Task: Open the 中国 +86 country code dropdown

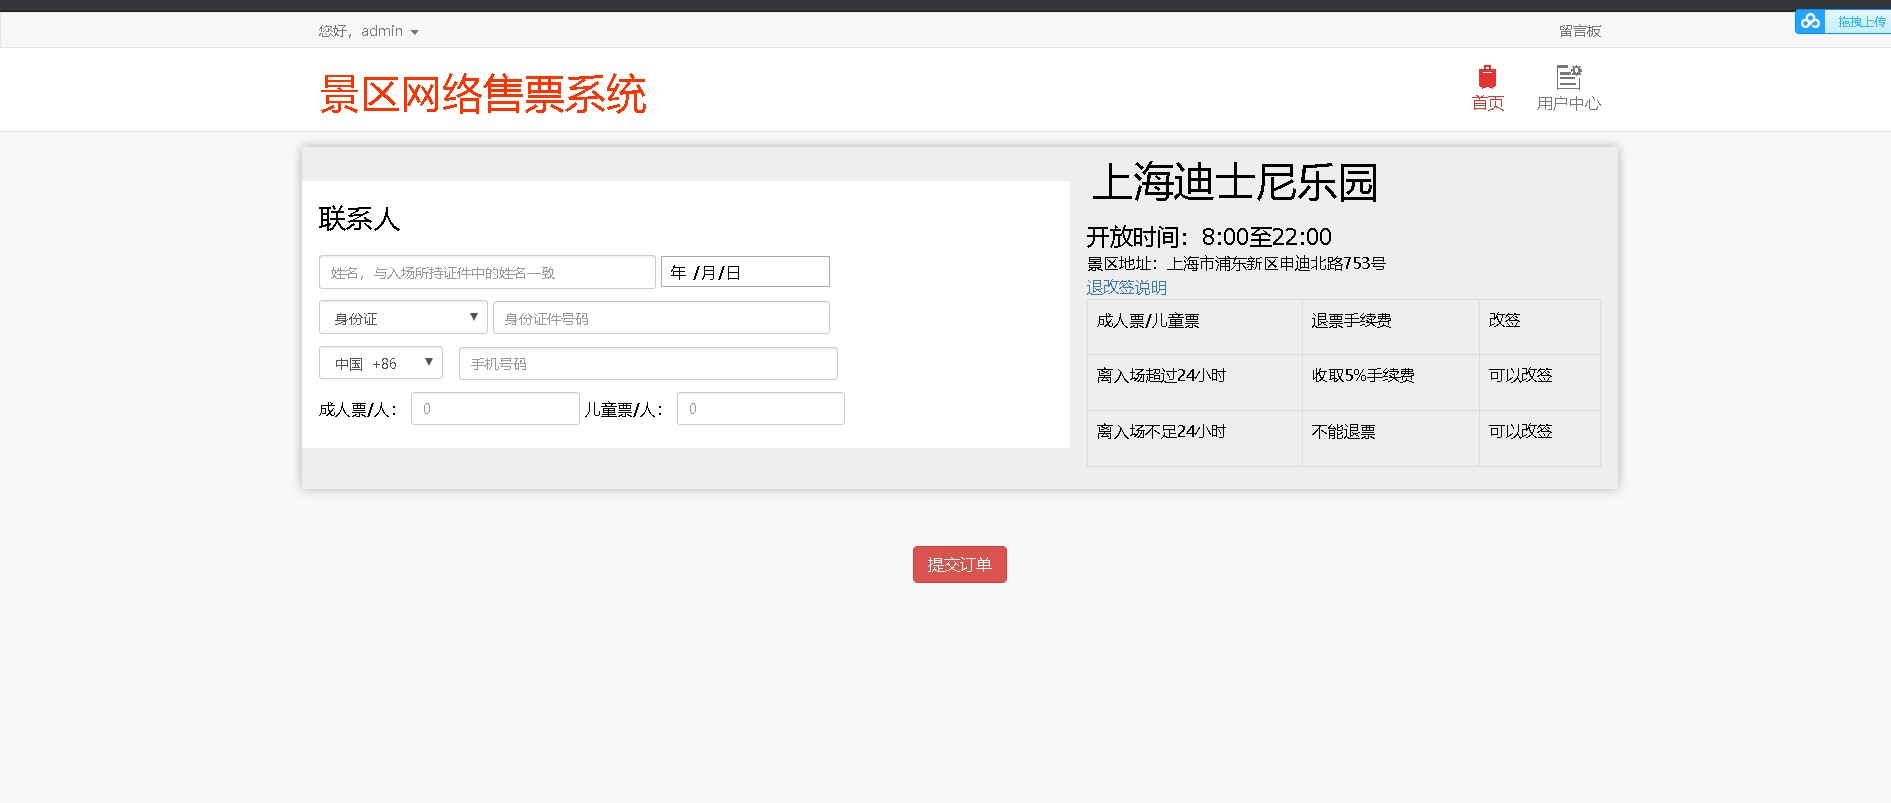Action: (380, 363)
